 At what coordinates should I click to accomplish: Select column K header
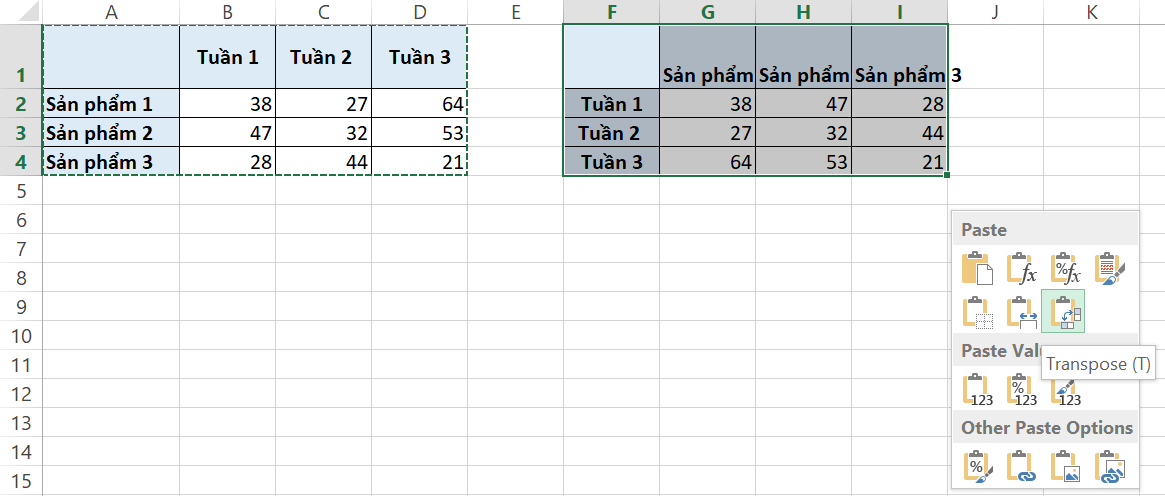[1091, 11]
